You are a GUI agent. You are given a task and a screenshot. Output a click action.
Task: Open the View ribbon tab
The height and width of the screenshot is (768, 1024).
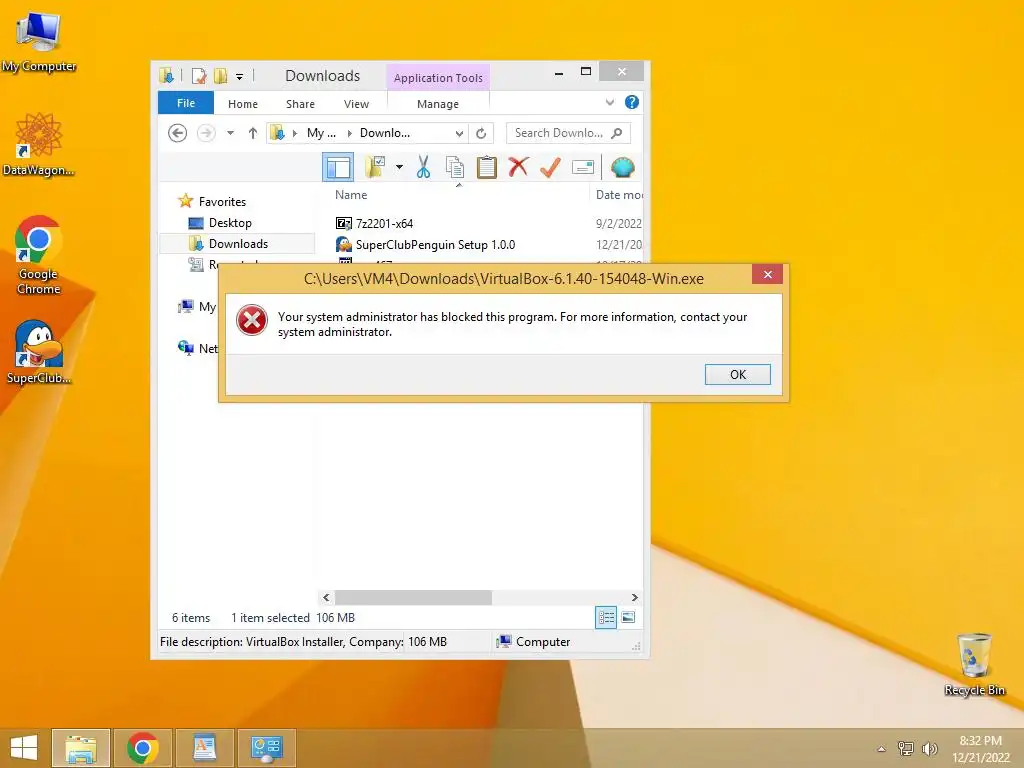357,104
